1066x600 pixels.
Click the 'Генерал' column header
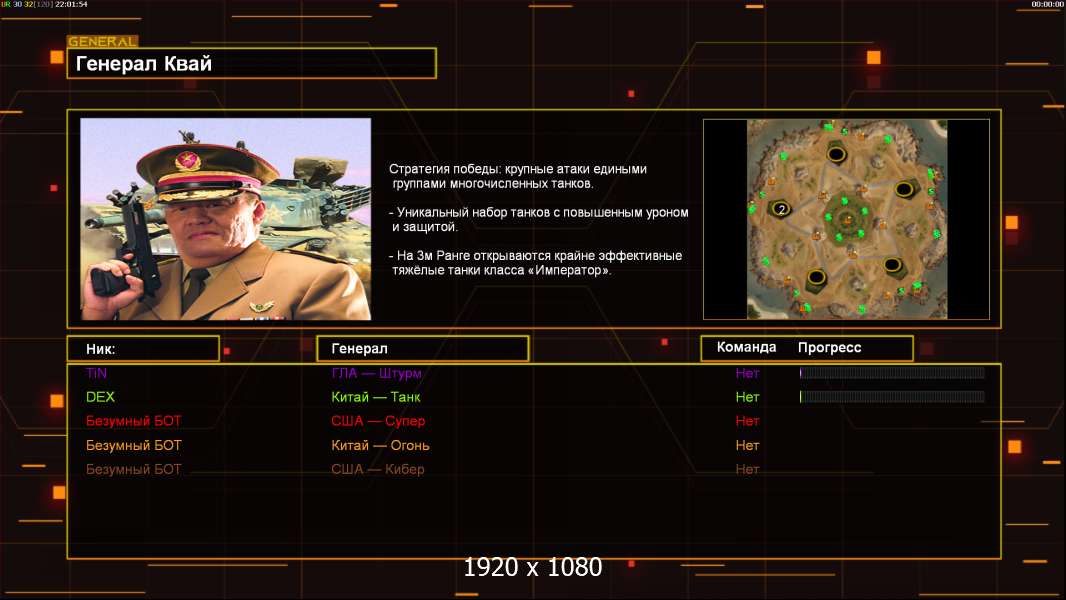click(x=422, y=349)
